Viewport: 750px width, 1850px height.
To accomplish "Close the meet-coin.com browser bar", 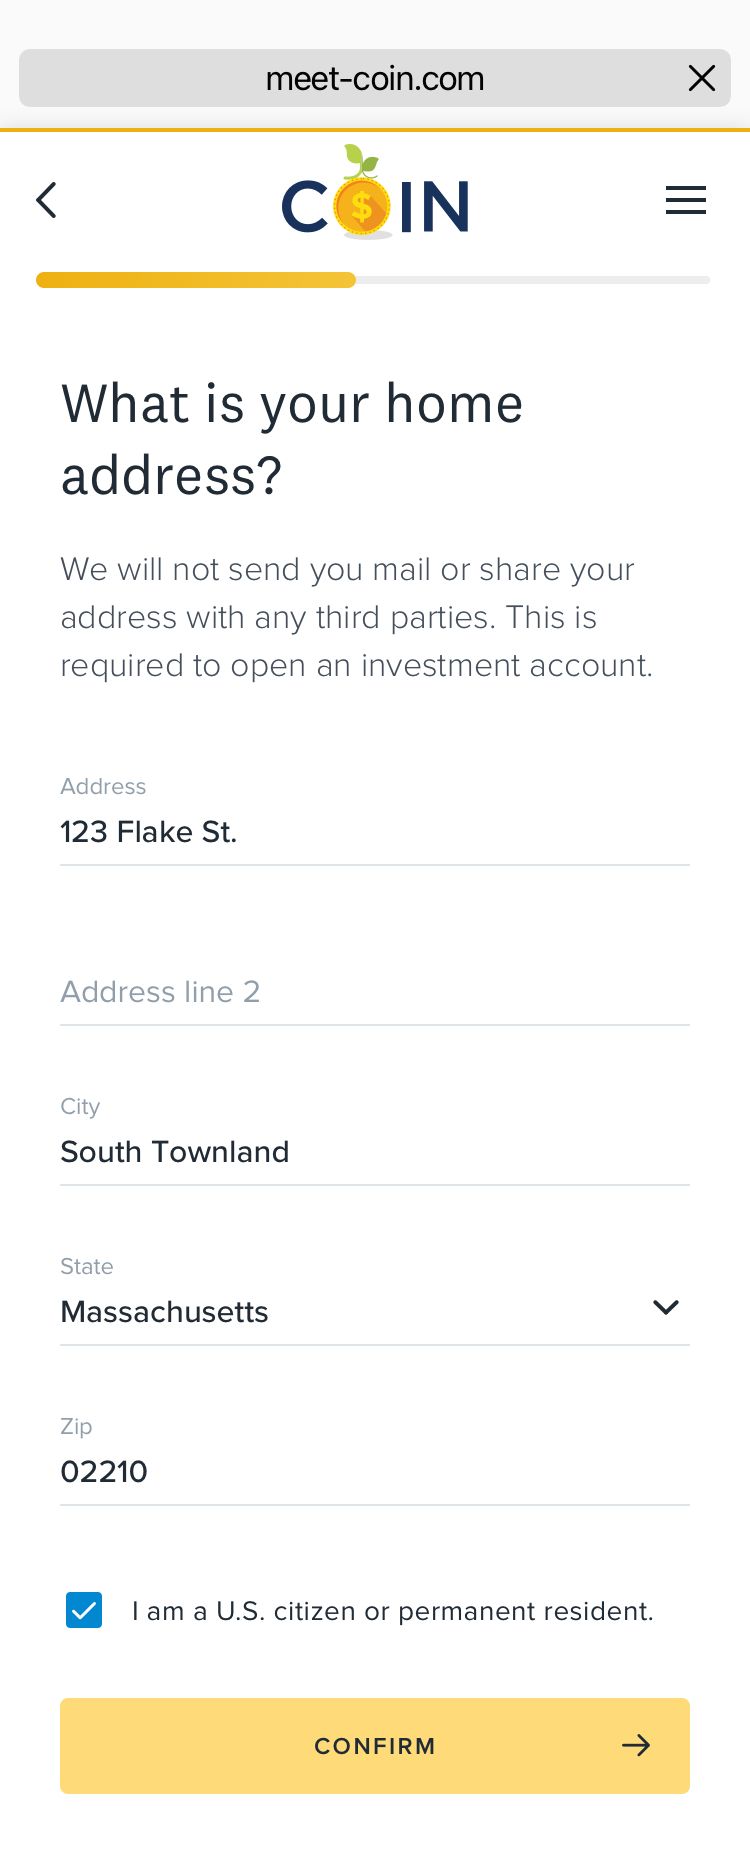I will (x=702, y=78).
